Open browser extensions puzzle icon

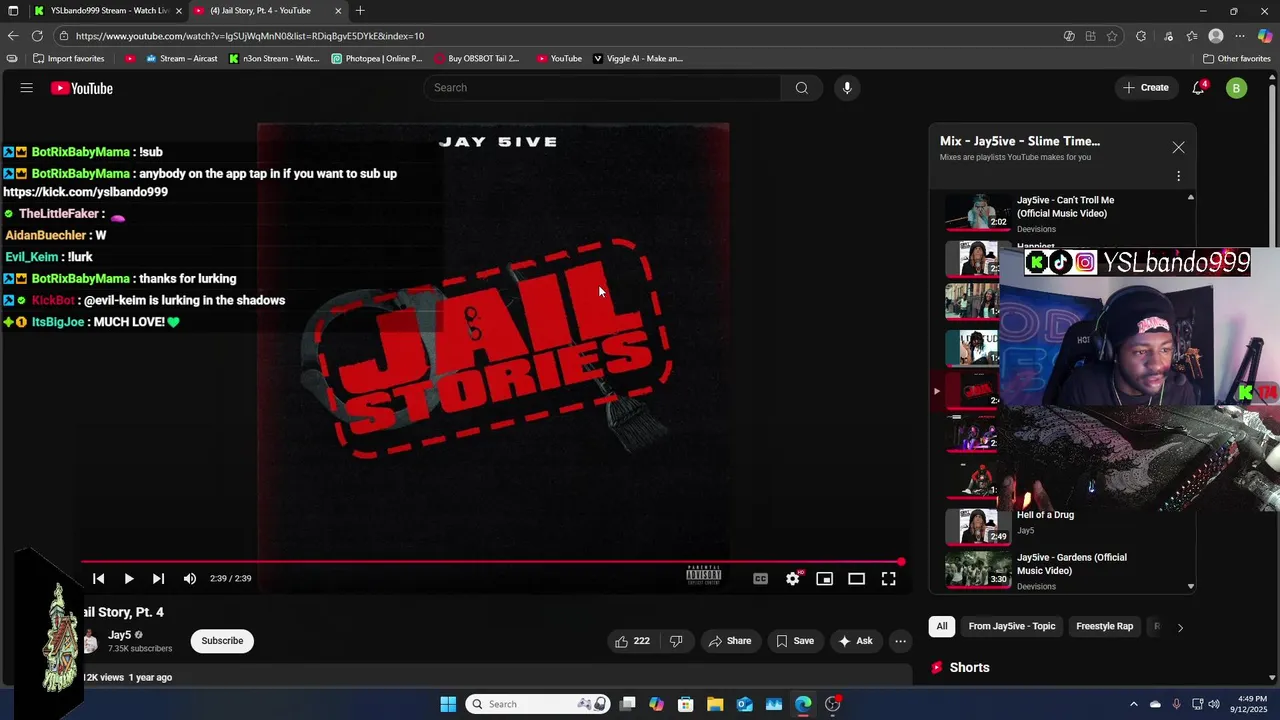point(1141,36)
